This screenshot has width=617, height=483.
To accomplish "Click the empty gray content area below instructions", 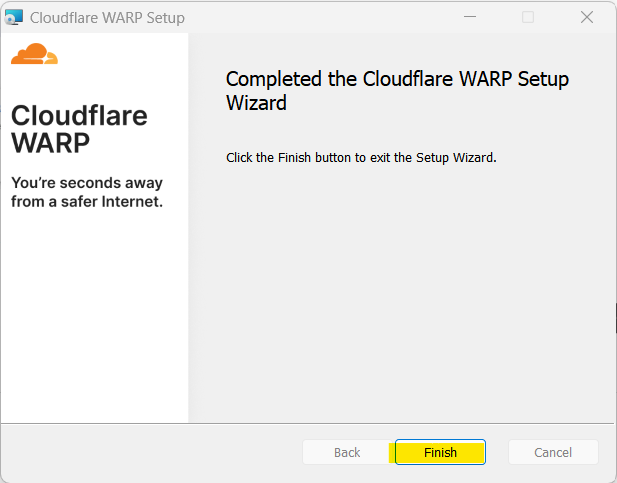I will coord(400,300).
